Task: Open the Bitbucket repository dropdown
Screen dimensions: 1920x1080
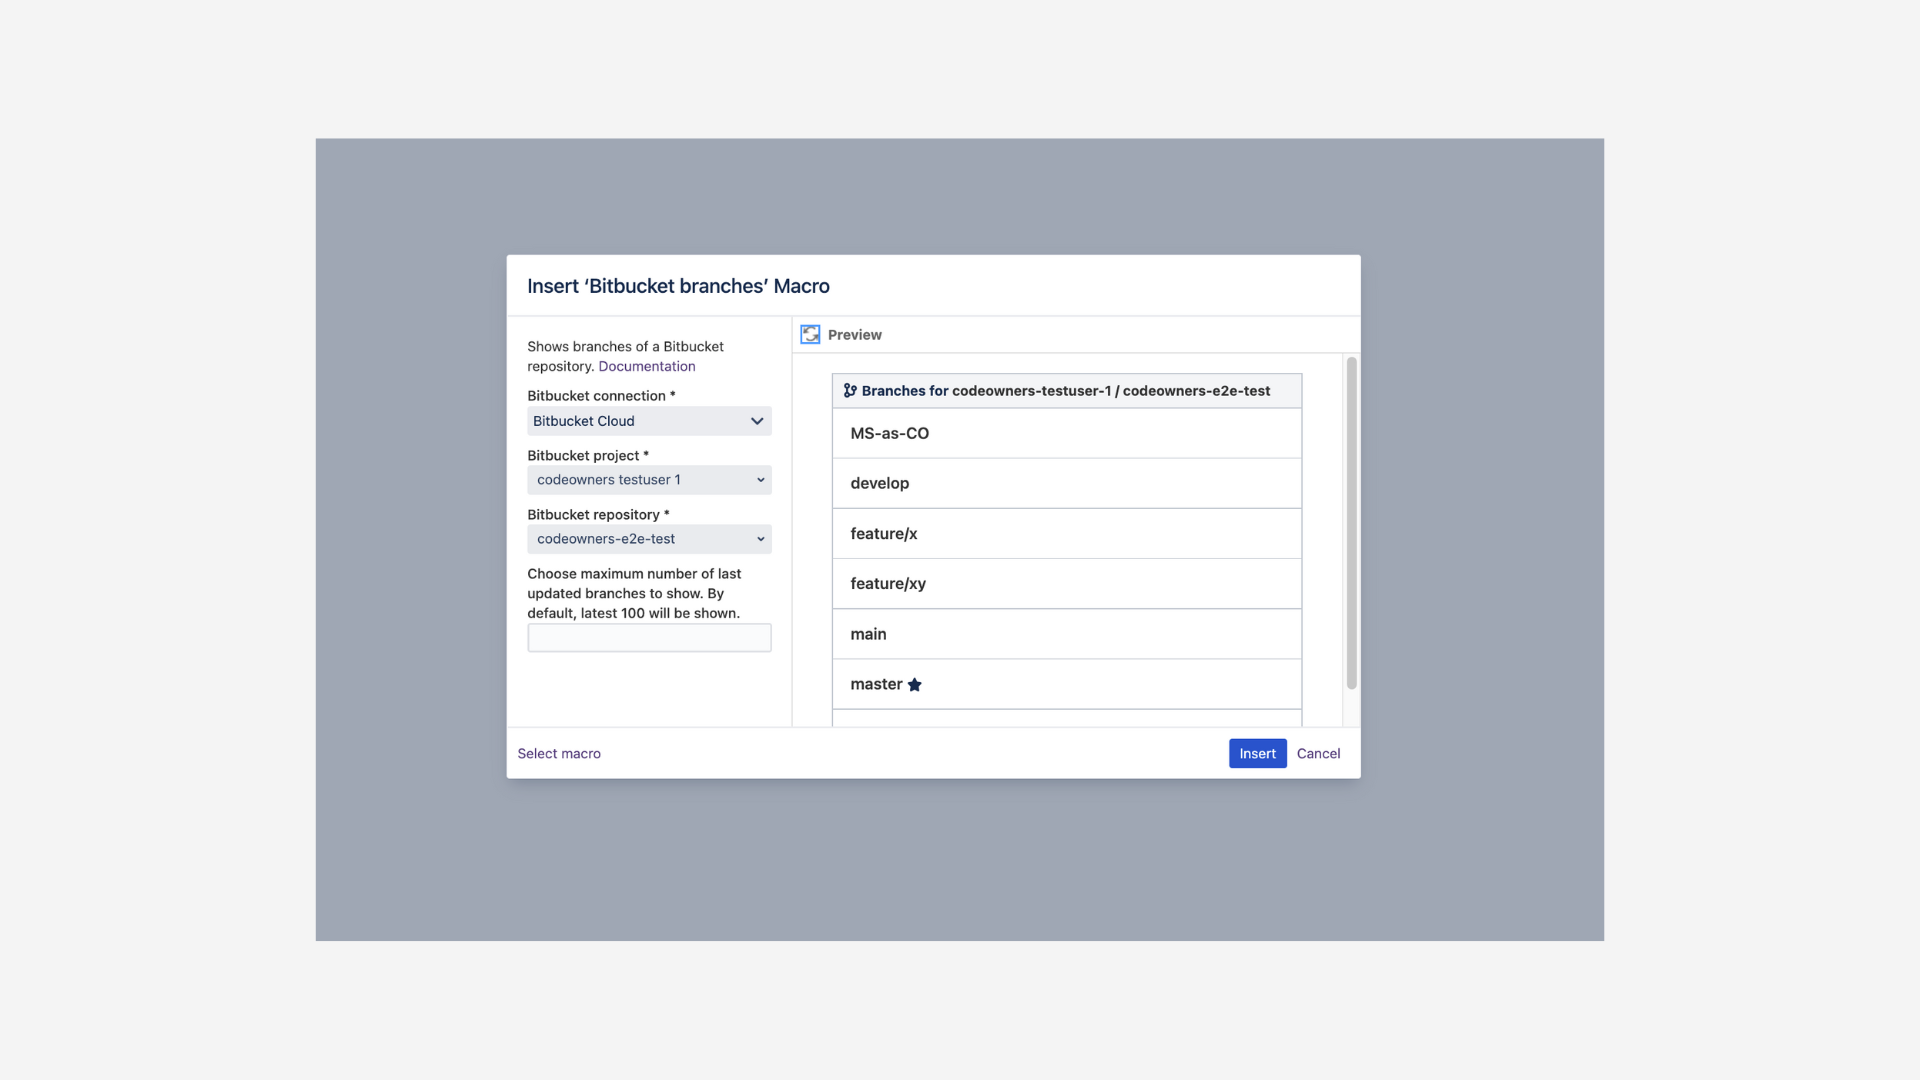Action: 648,539
